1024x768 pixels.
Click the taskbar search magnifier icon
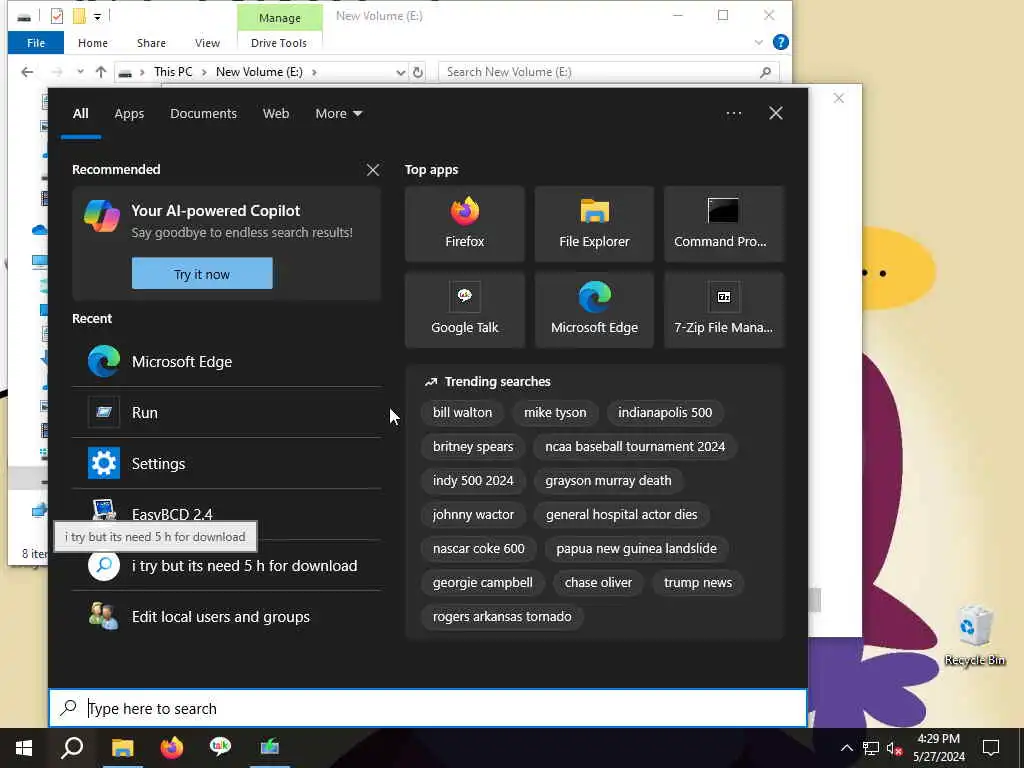point(72,748)
